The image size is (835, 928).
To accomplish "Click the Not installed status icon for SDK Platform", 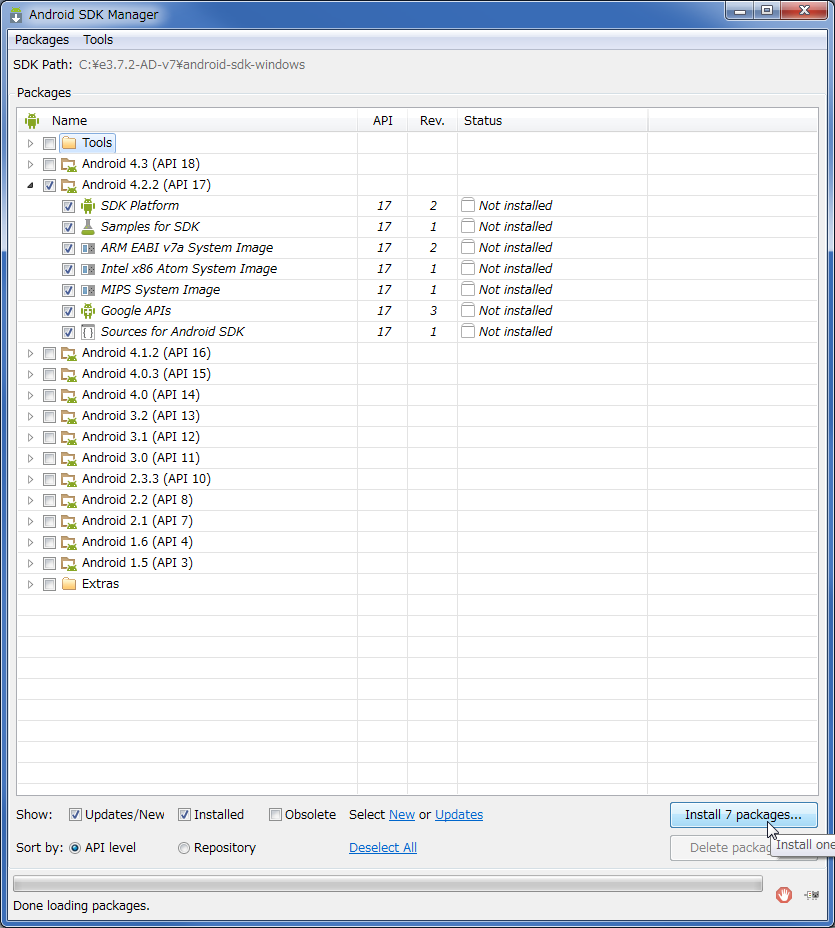I will pyautogui.click(x=468, y=205).
